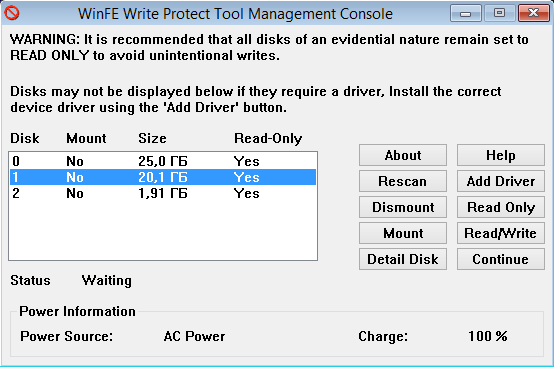Click empty area of the disk list
Screen dimensions: 554x367
[163, 230]
